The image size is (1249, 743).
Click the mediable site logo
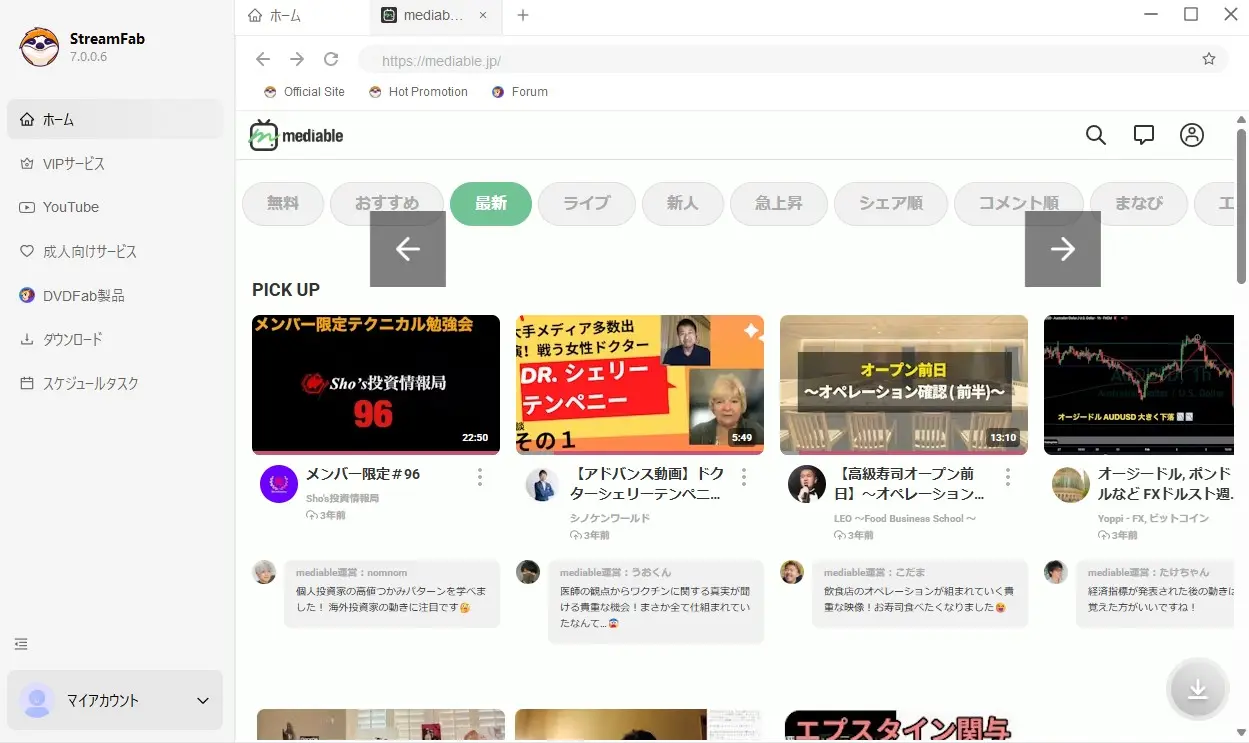tap(296, 135)
